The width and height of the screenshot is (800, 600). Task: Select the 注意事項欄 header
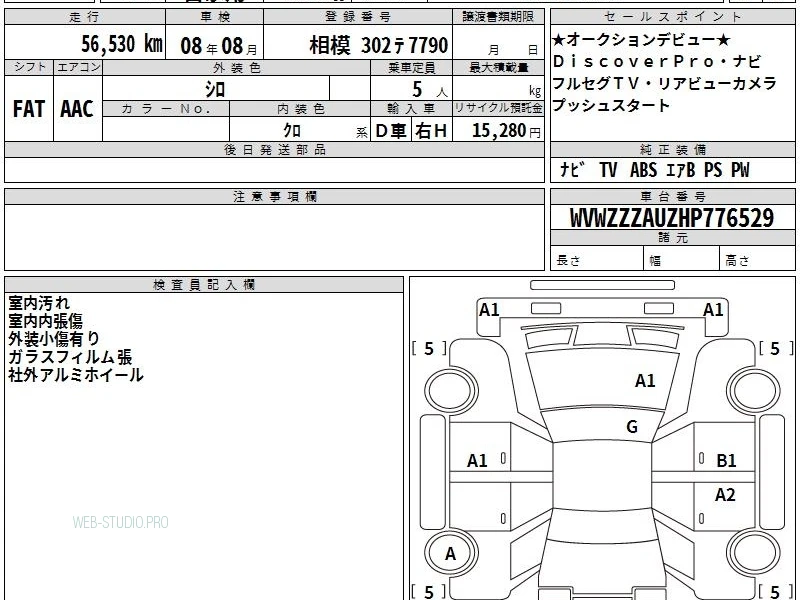(274, 196)
